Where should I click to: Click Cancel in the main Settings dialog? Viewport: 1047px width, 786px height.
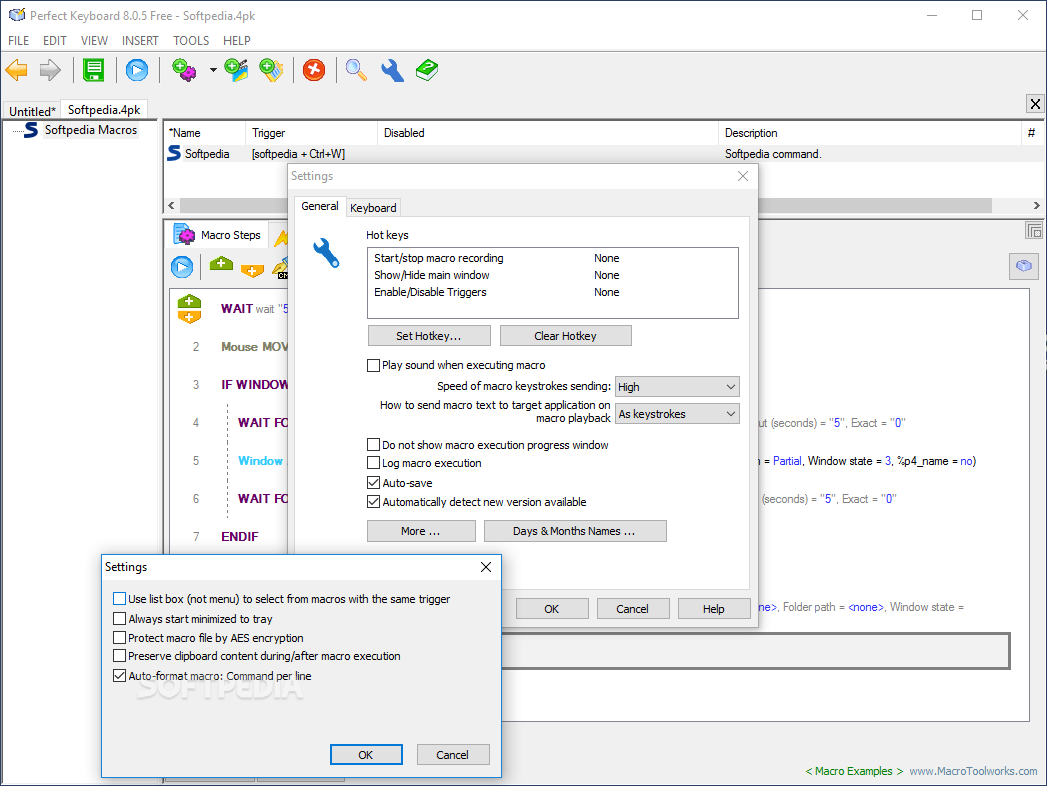tap(632, 609)
